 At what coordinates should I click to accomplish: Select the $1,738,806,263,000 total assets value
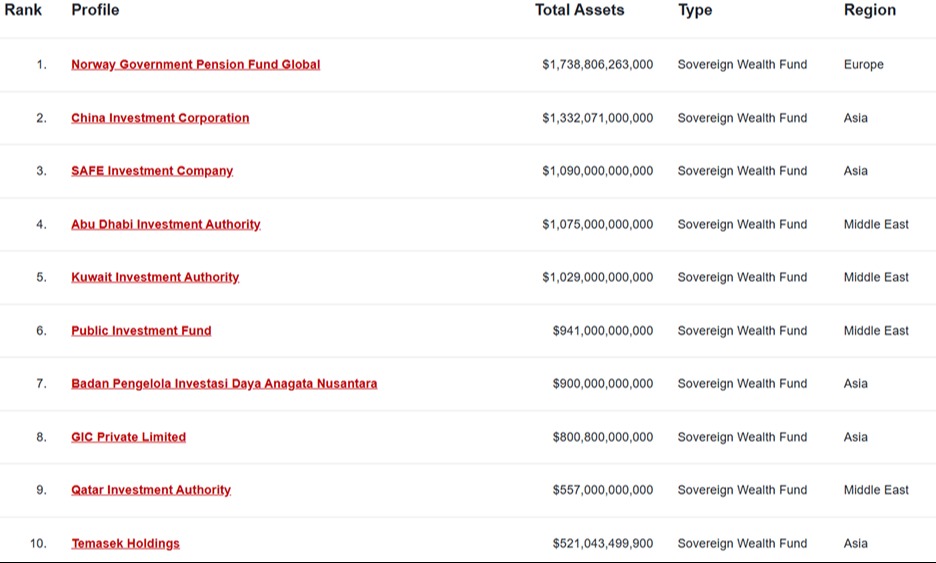point(598,64)
